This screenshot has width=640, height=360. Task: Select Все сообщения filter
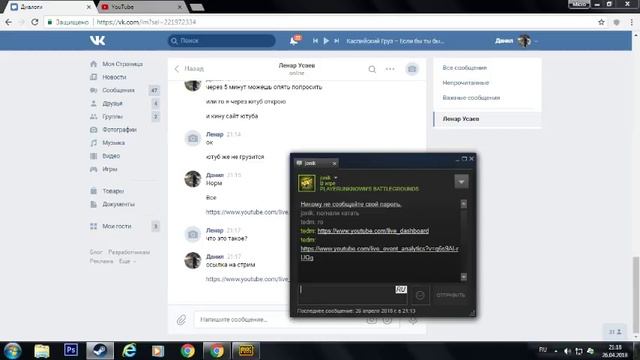(464, 68)
